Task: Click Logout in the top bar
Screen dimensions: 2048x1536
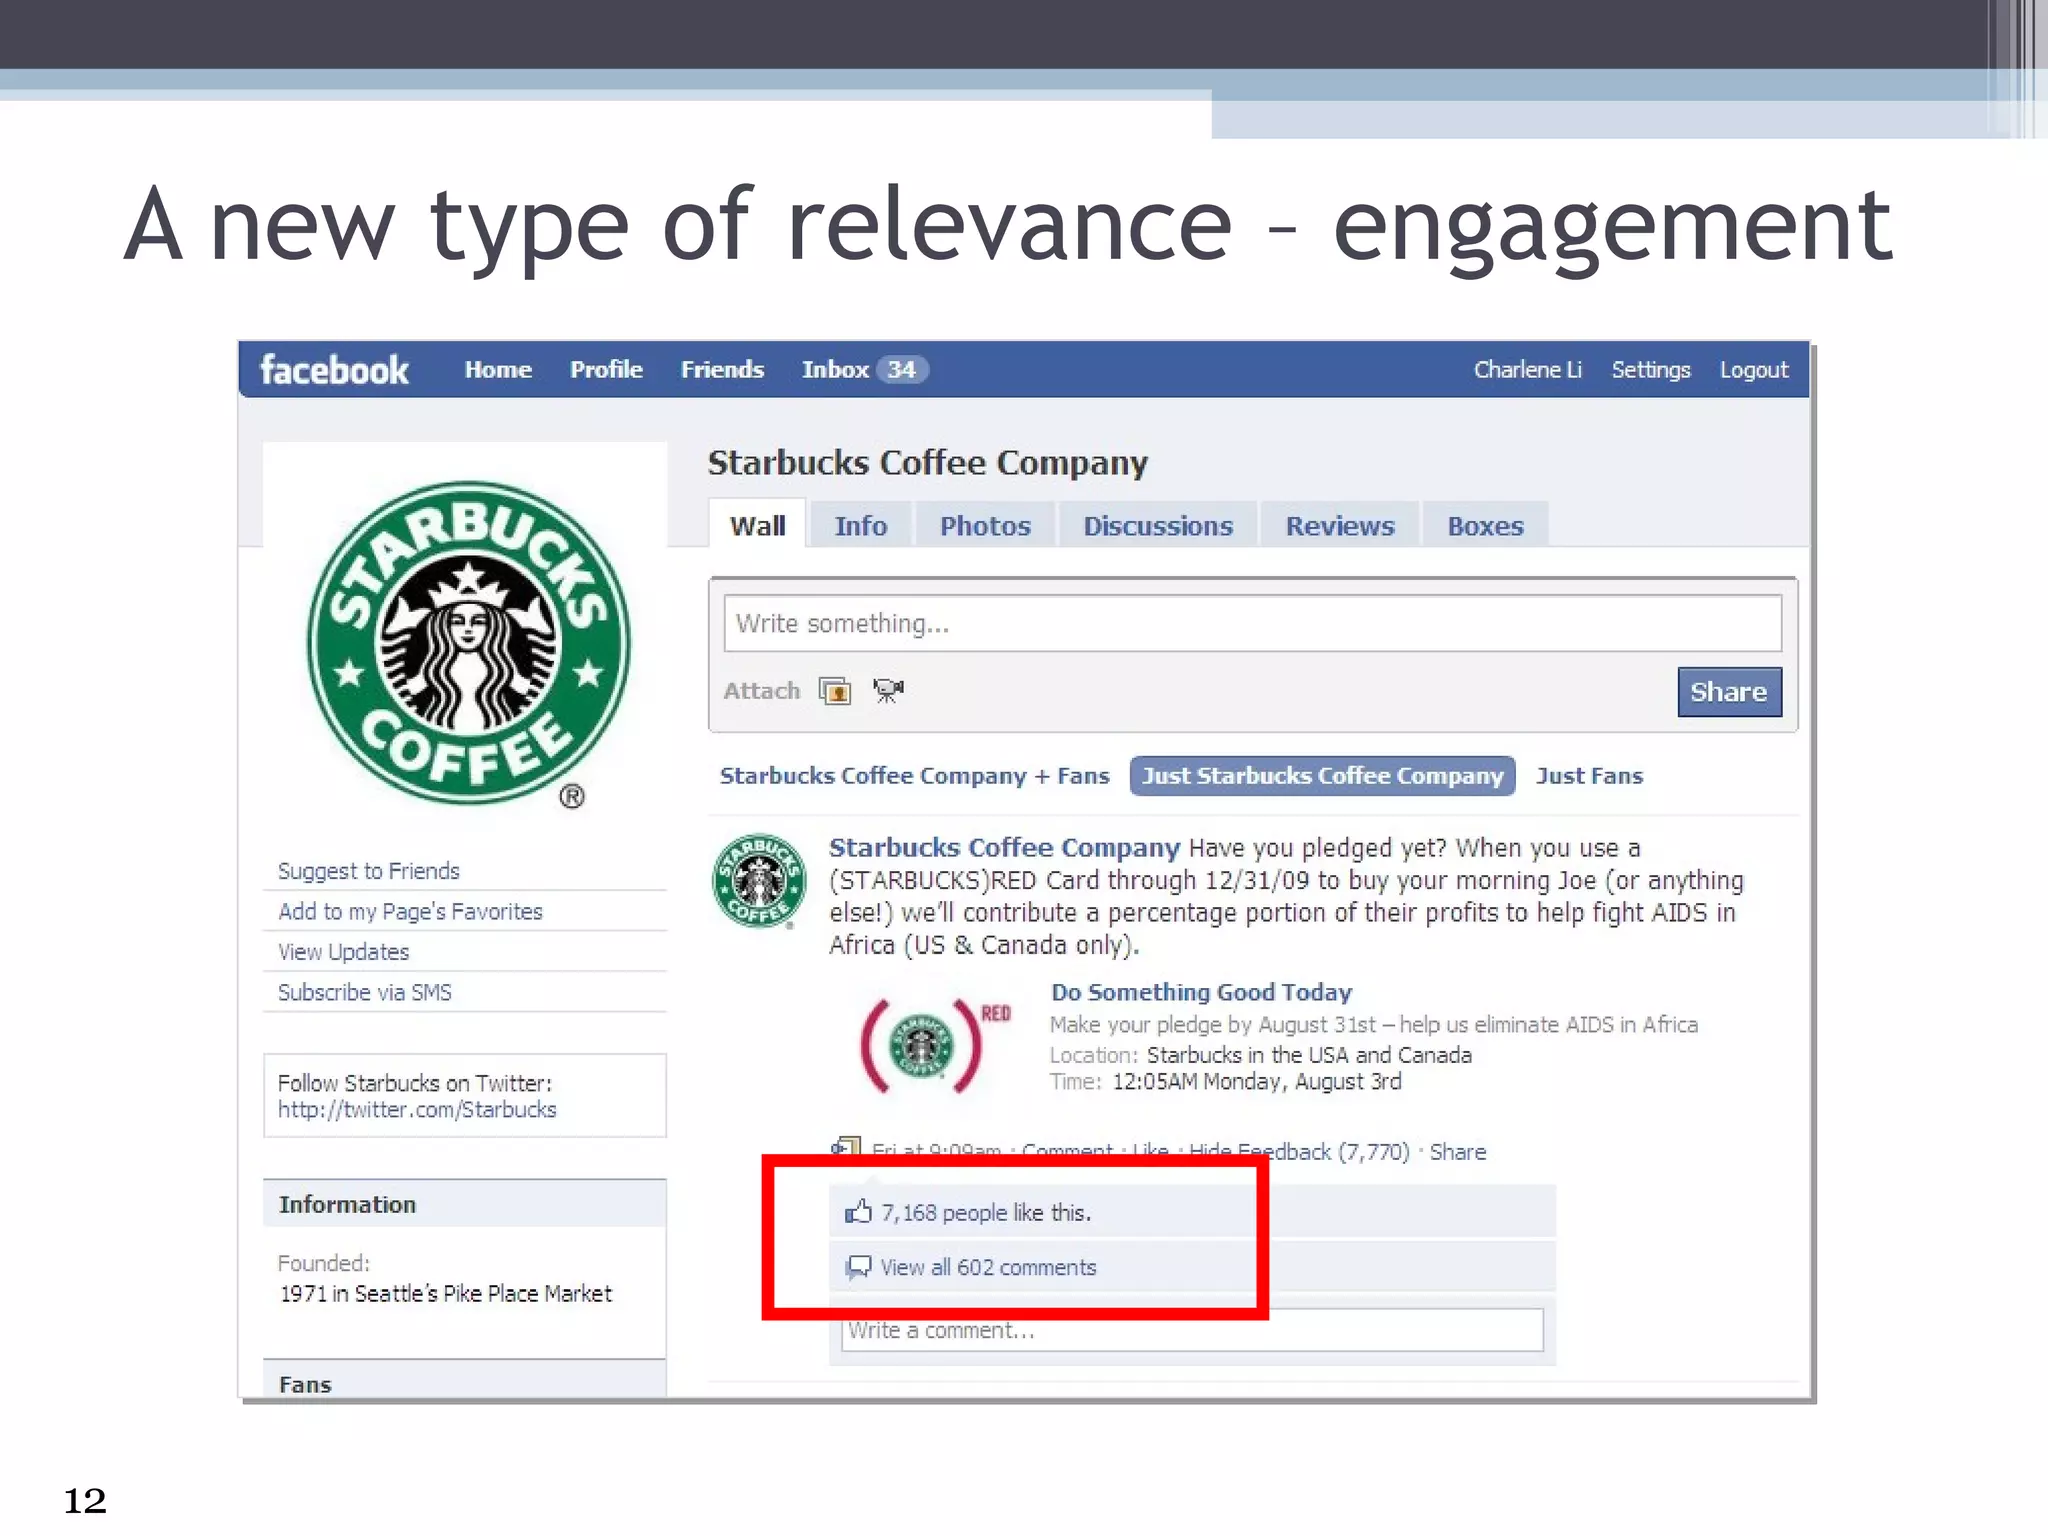Action: coord(1754,370)
